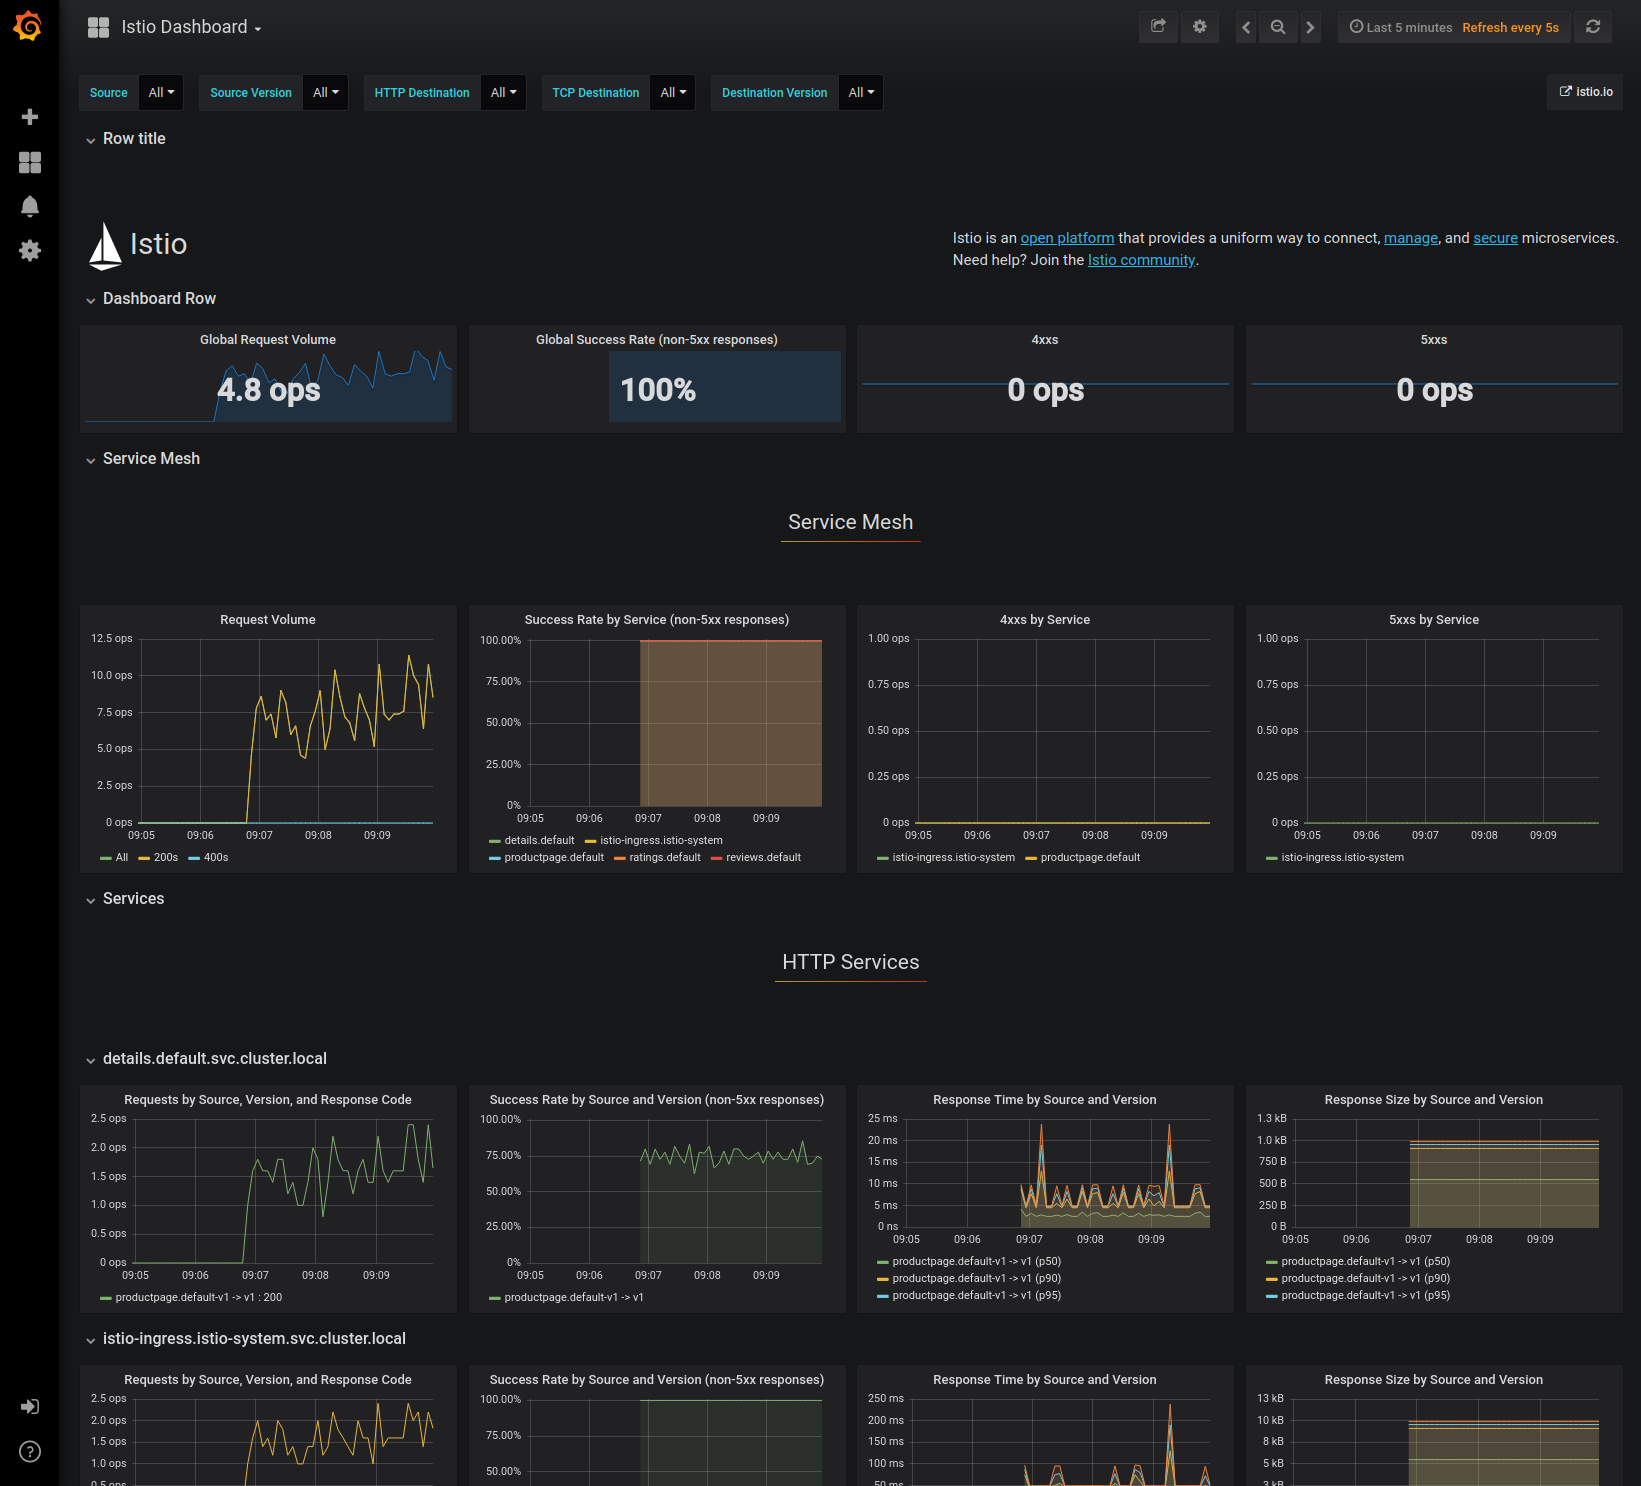Open Success Rate by Service panel title menu

[x=657, y=620]
